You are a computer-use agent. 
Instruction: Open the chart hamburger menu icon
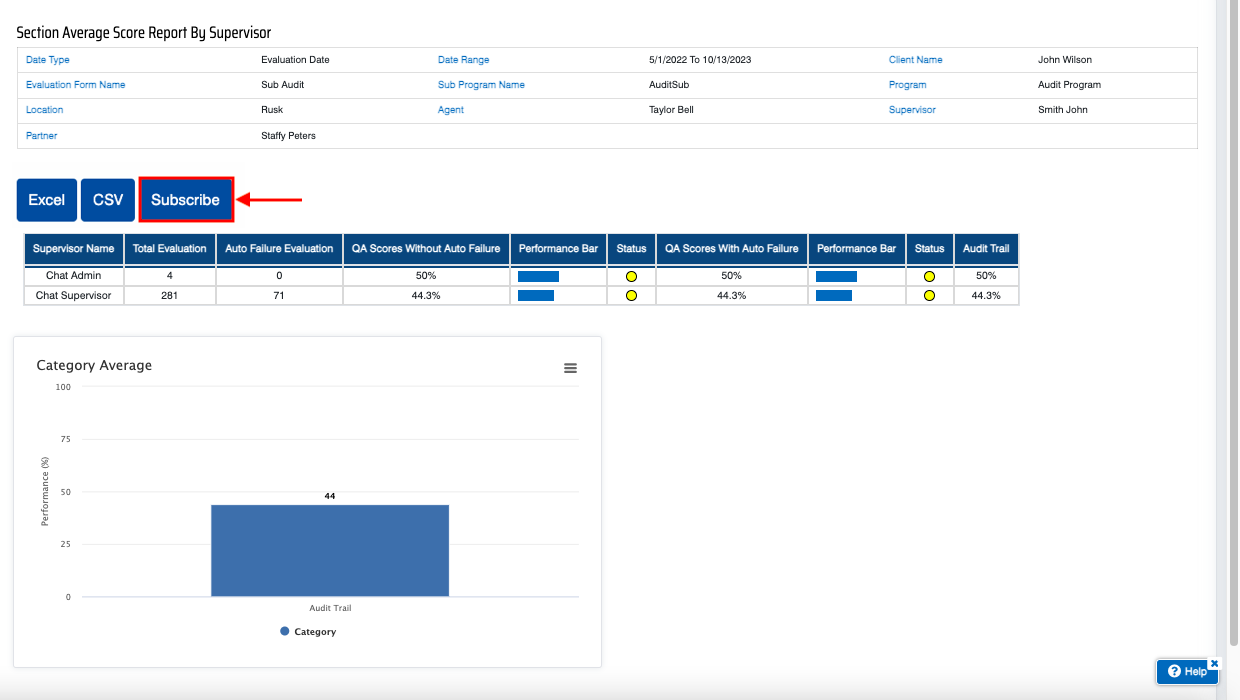tap(570, 368)
